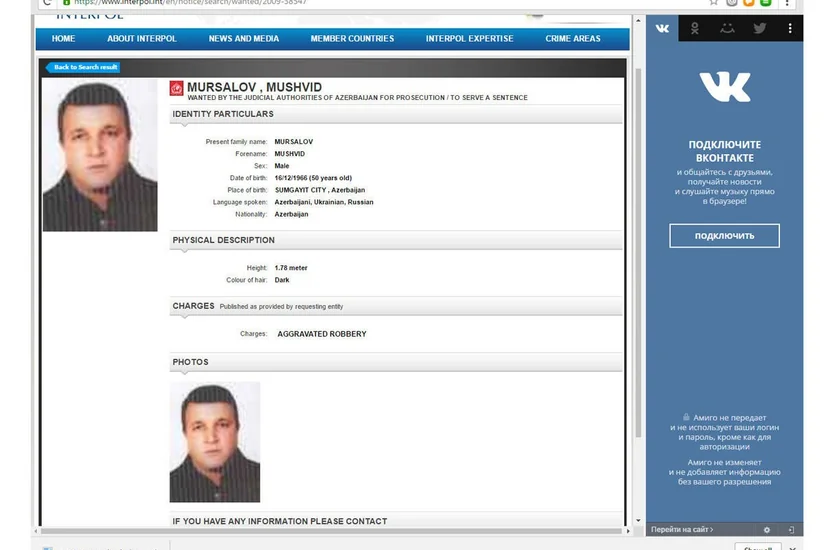Click the green browser extension icon
The height and width of the screenshot is (550, 824).
coord(766,3)
